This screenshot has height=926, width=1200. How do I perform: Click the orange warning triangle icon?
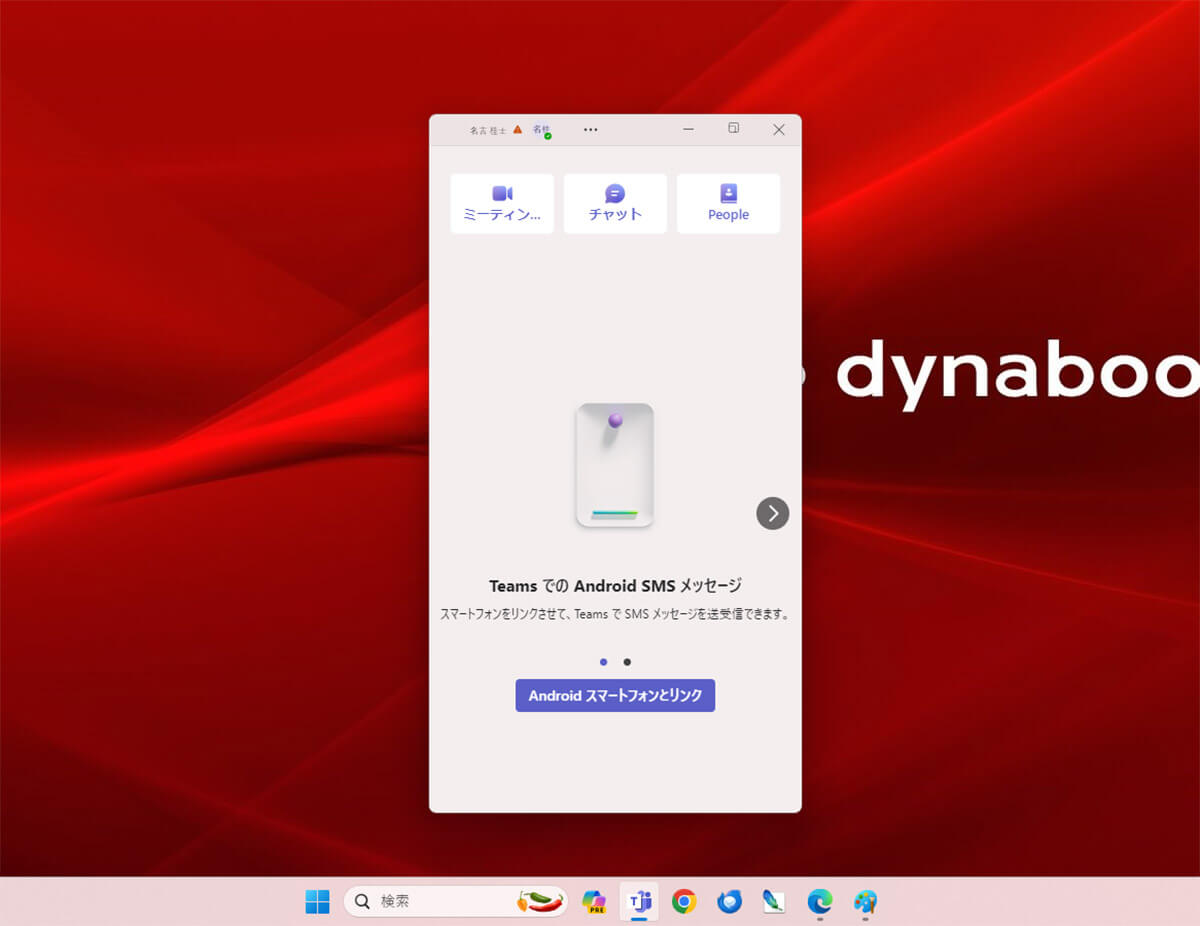coord(518,129)
